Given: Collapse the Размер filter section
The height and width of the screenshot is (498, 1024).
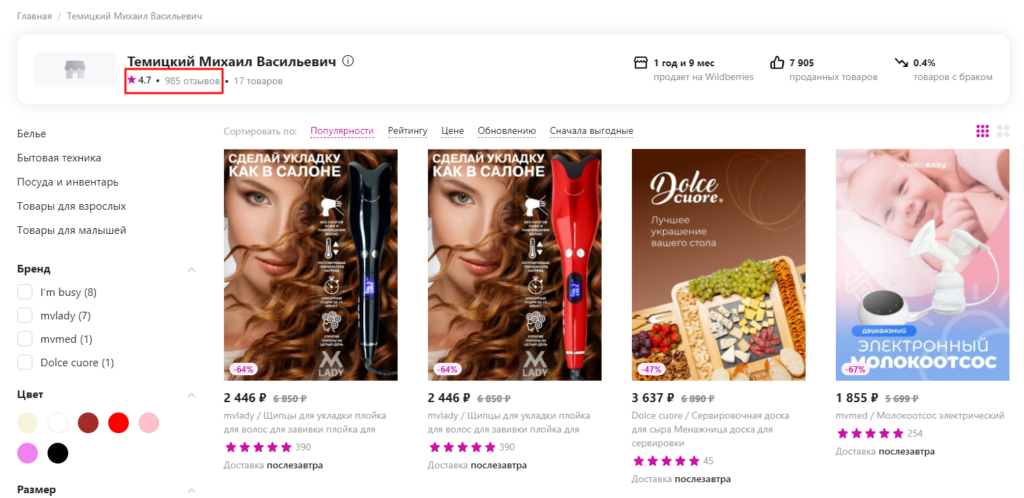Looking at the screenshot, I should click(191, 490).
